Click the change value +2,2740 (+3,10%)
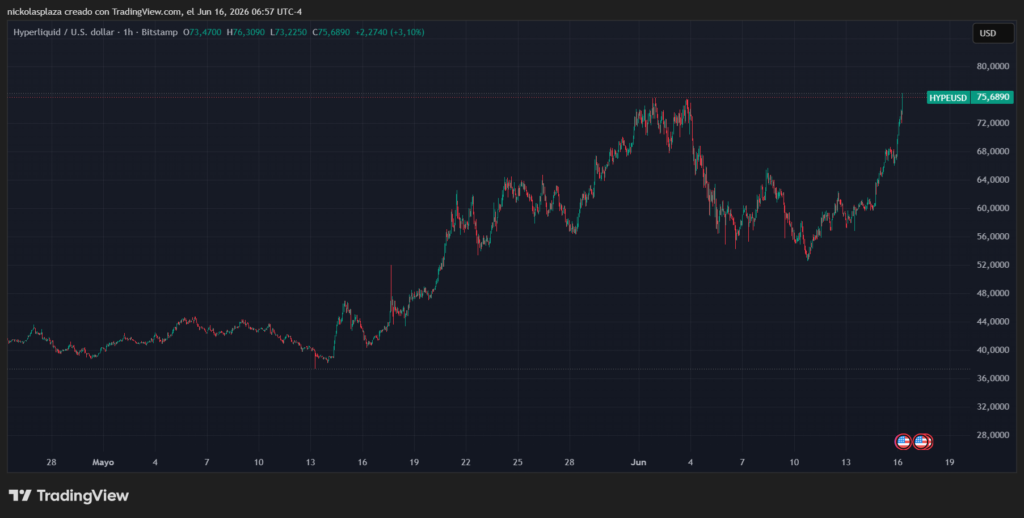 pyautogui.click(x=389, y=32)
